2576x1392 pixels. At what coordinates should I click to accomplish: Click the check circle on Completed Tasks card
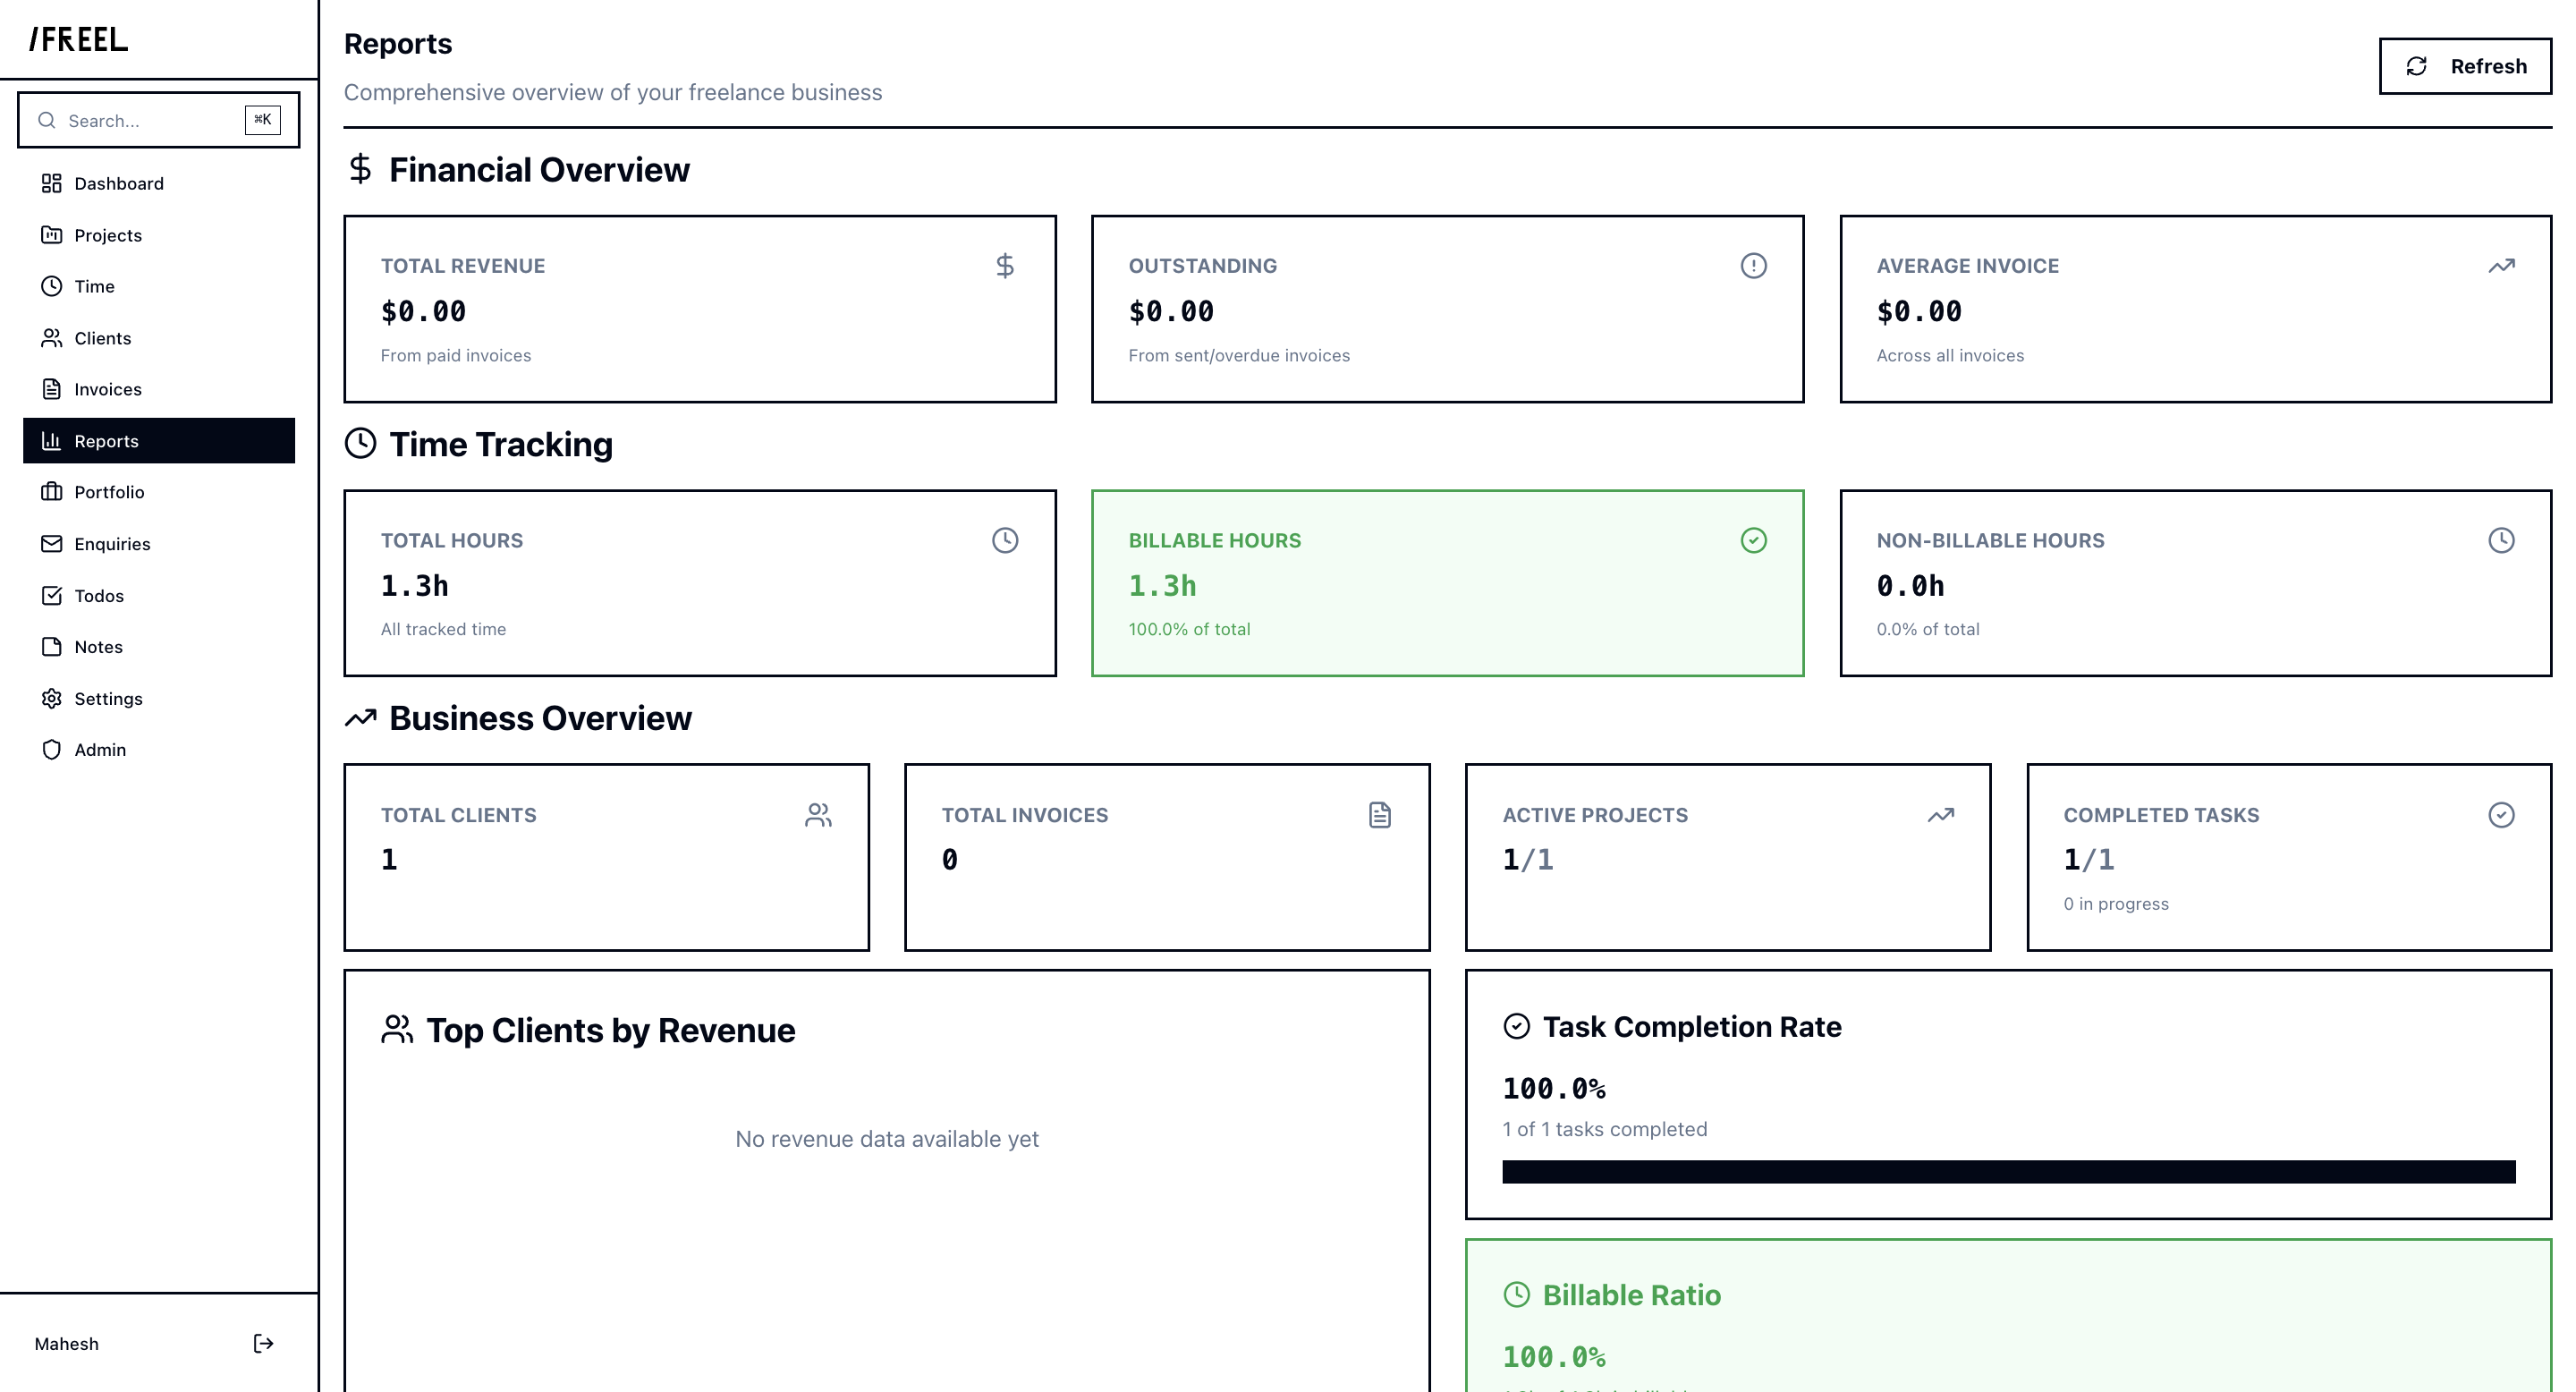(x=2500, y=815)
